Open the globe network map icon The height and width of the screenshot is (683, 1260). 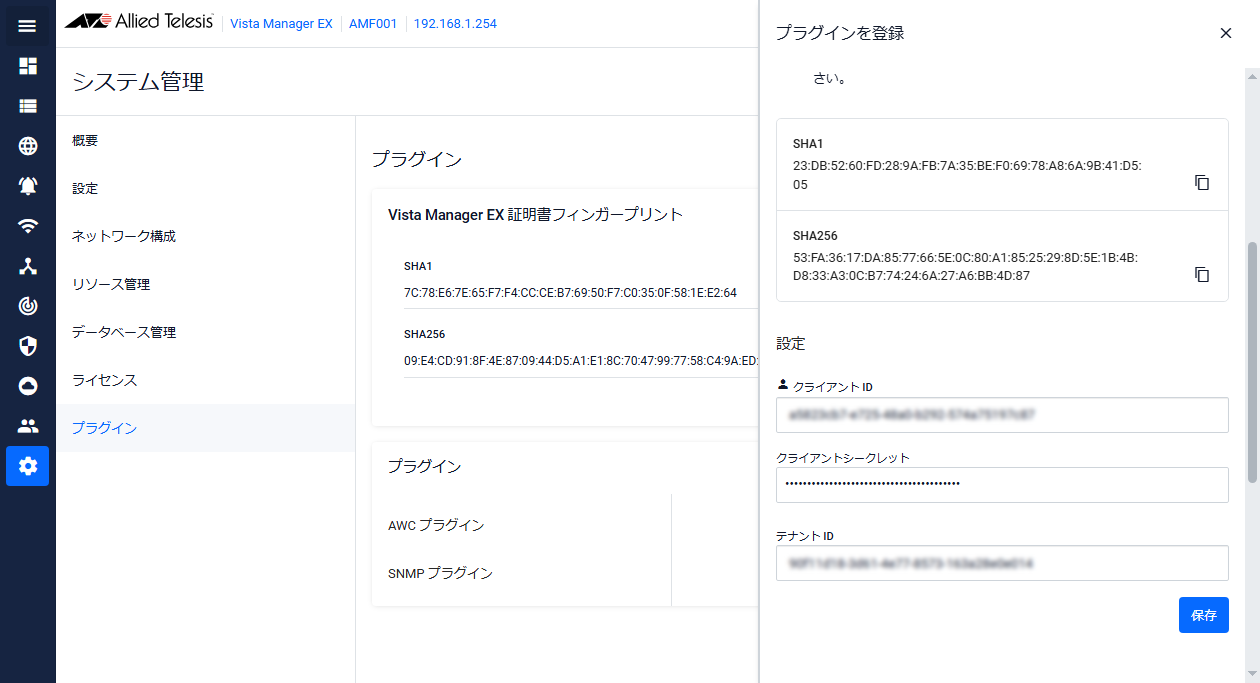[28, 146]
